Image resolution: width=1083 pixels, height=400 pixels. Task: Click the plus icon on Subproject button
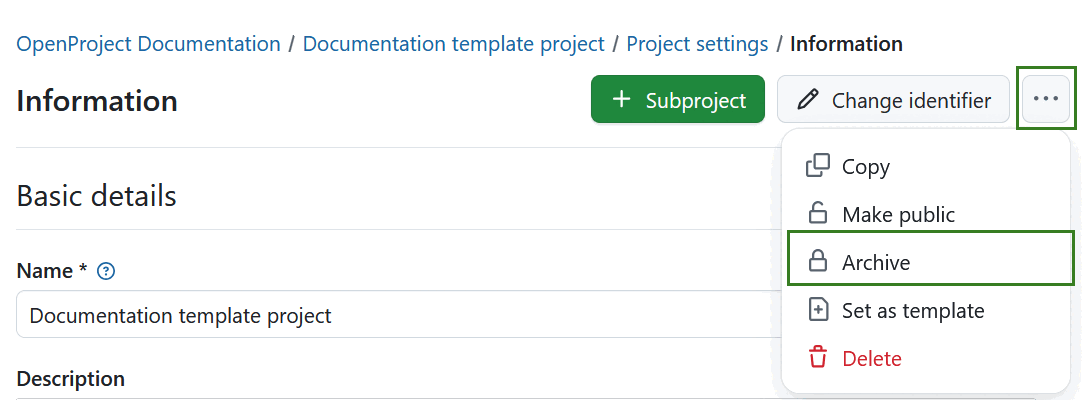click(x=622, y=100)
